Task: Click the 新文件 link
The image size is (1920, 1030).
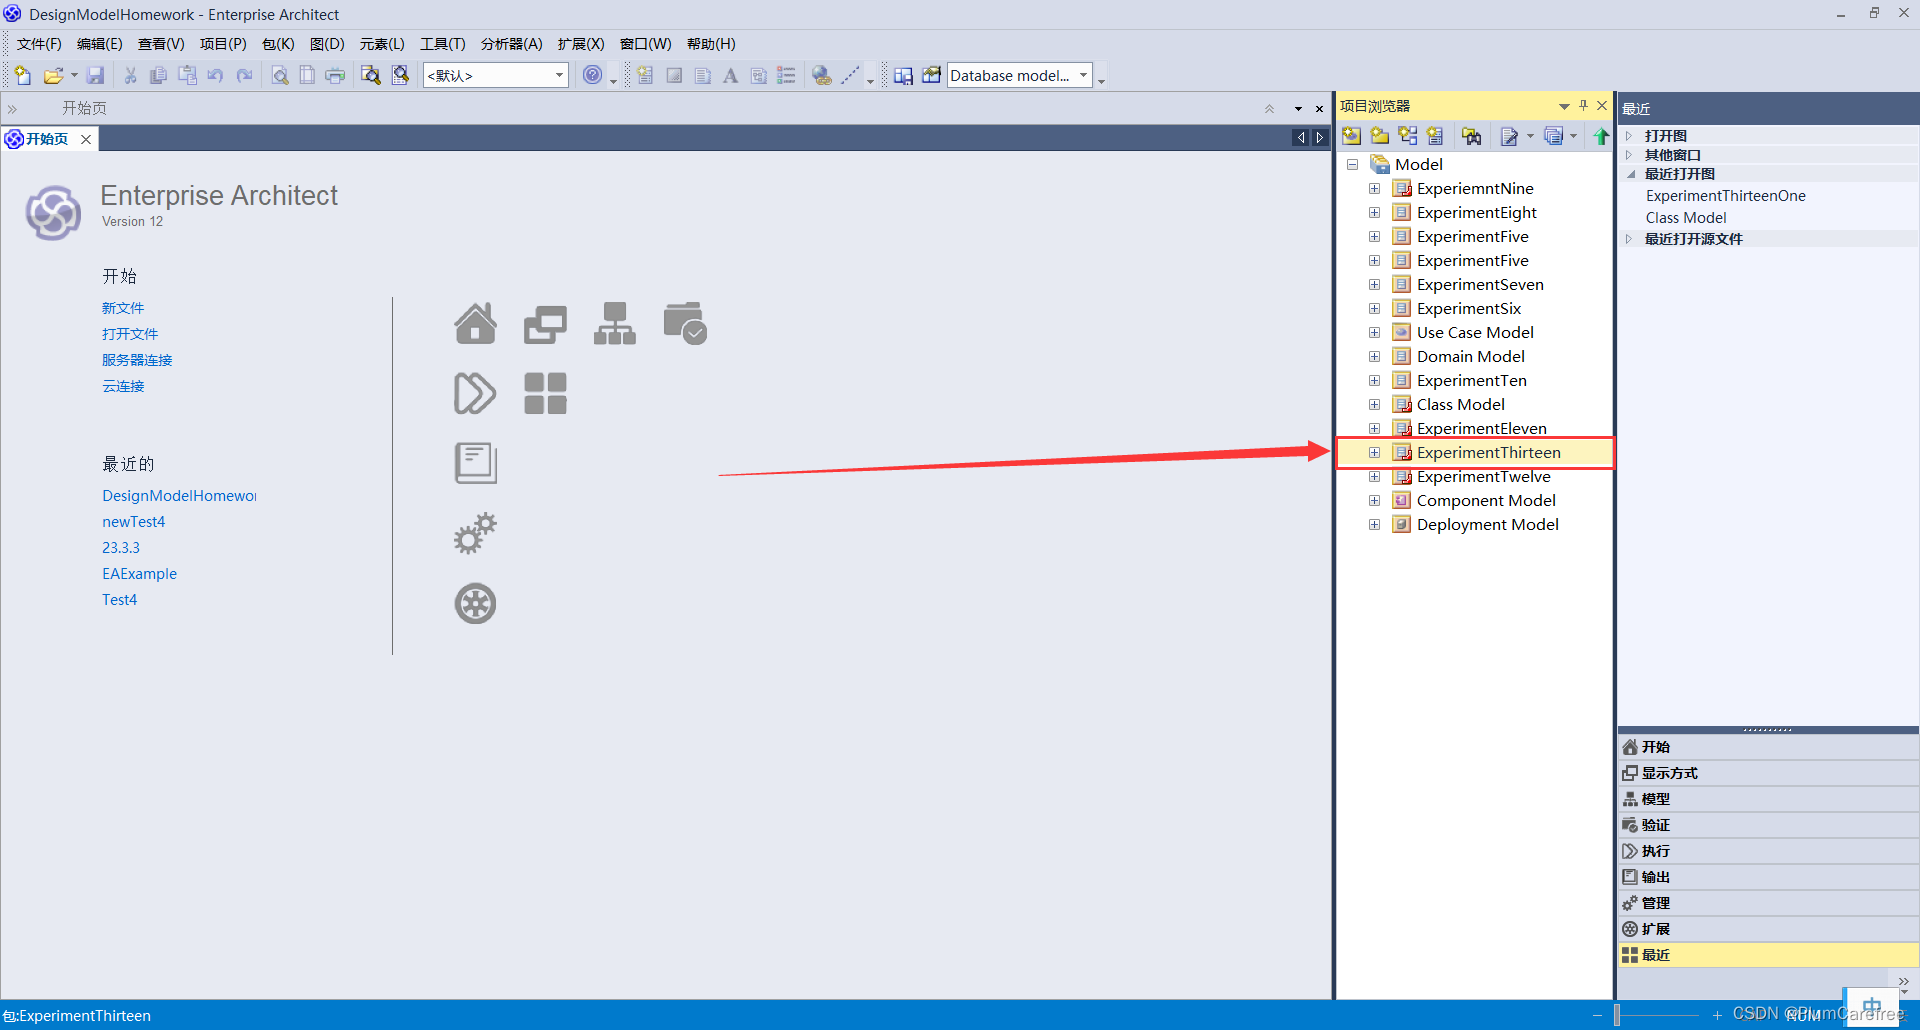Action: pos(123,308)
